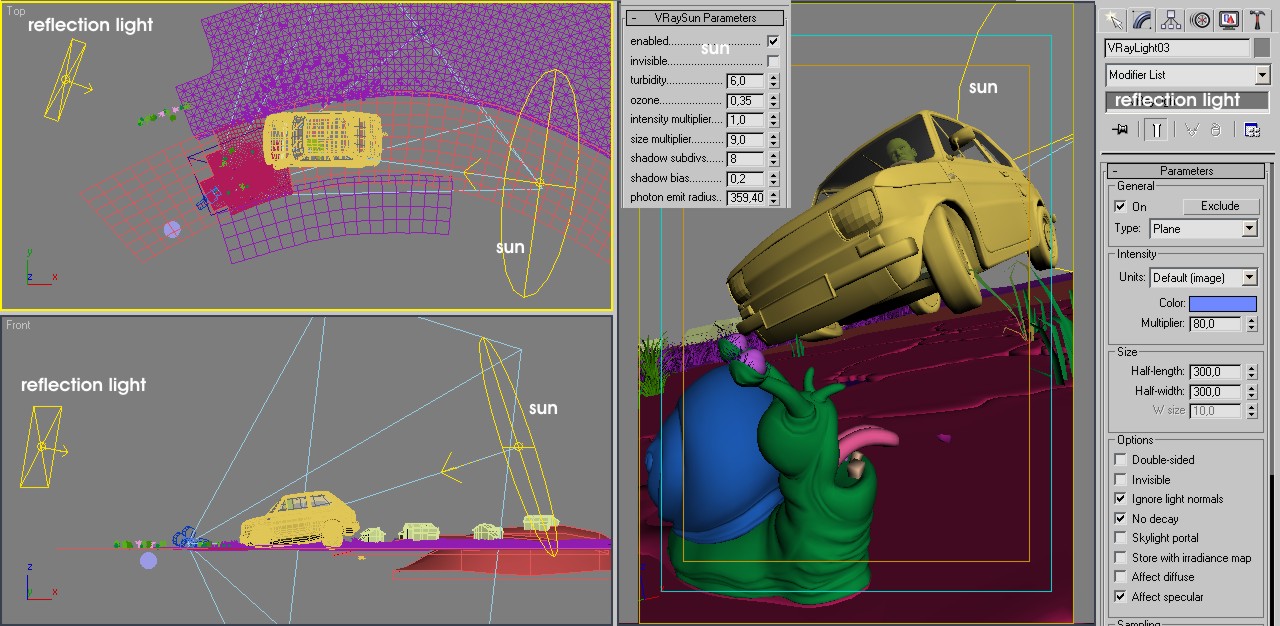Image resolution: width=1280 pixels, height=626 pixels.
Task: Enable the Double-sided option
Action: tap(1120, 460)
